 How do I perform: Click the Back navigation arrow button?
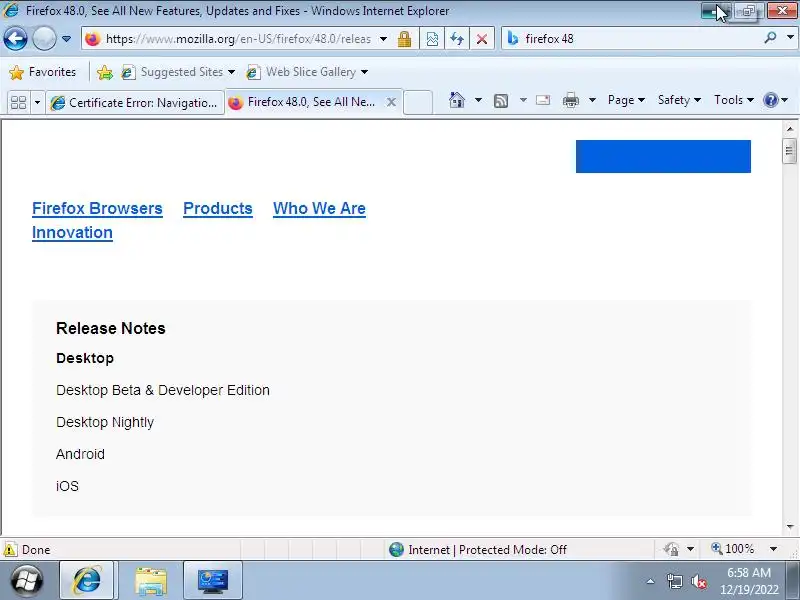pos(15,39)
